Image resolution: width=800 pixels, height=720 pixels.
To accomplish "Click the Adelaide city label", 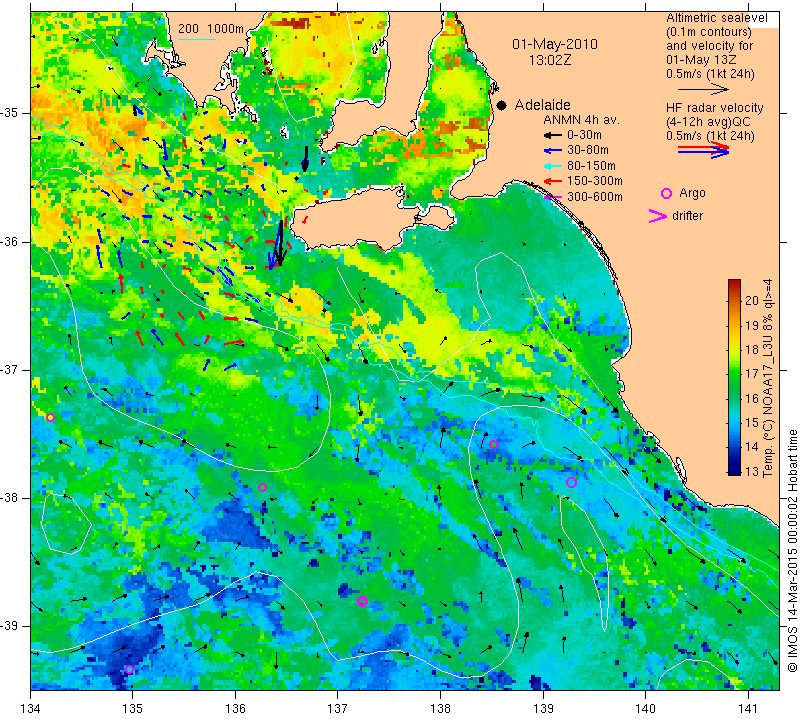I will [x=542, y=105].
